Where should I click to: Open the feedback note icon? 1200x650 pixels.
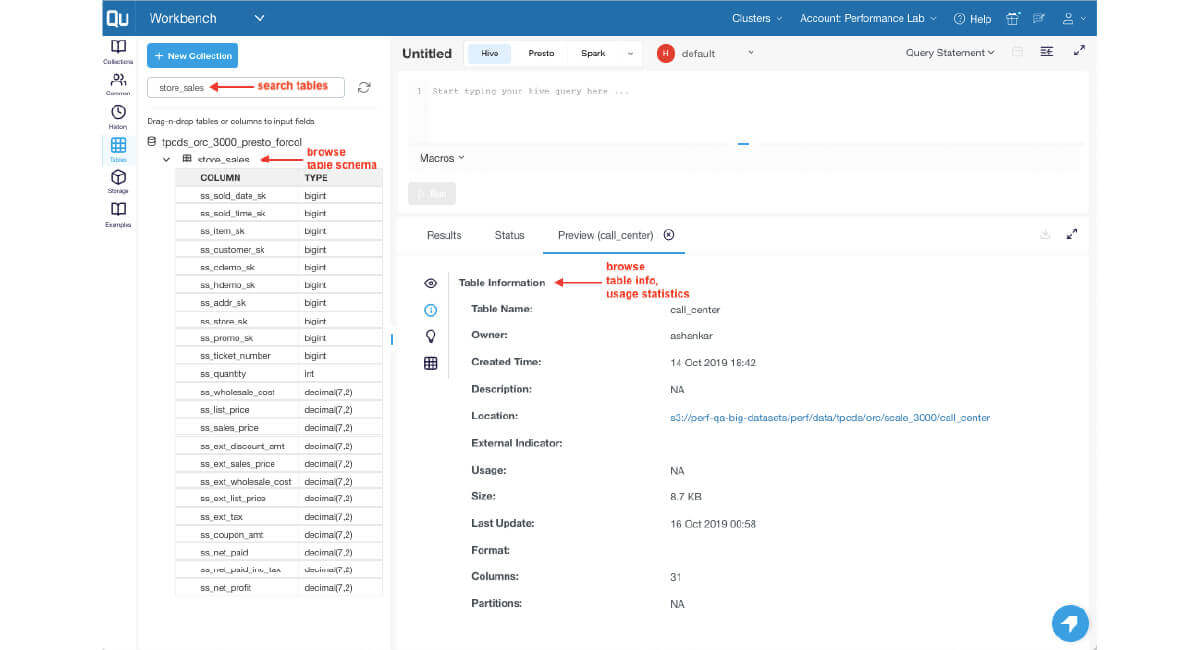point(1039,19)
